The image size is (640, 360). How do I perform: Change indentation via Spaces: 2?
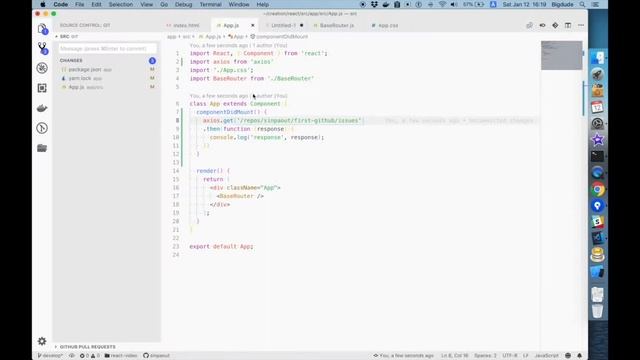pyautogui.click(x=485, y=356)
